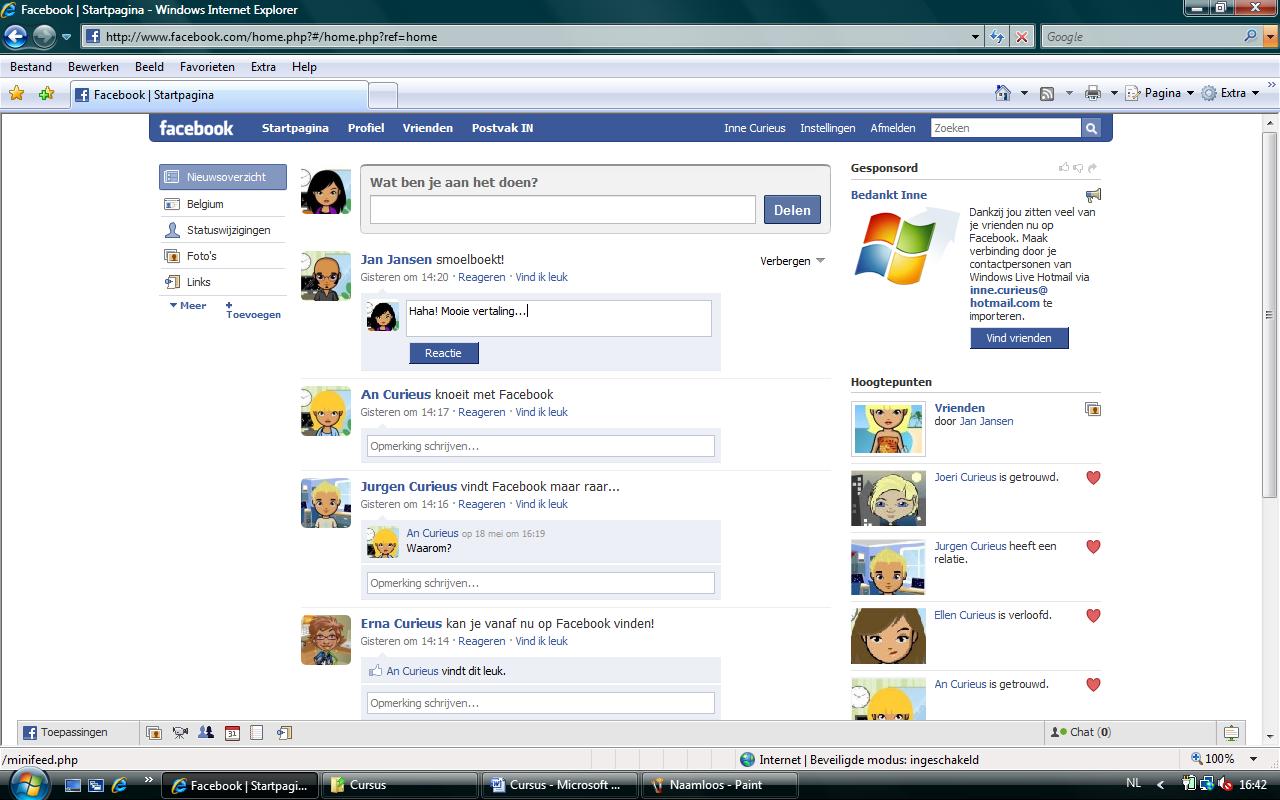This screenshot has height=800, width=1280.
Task: Open the address bar history dropdown
Action: 976,37
